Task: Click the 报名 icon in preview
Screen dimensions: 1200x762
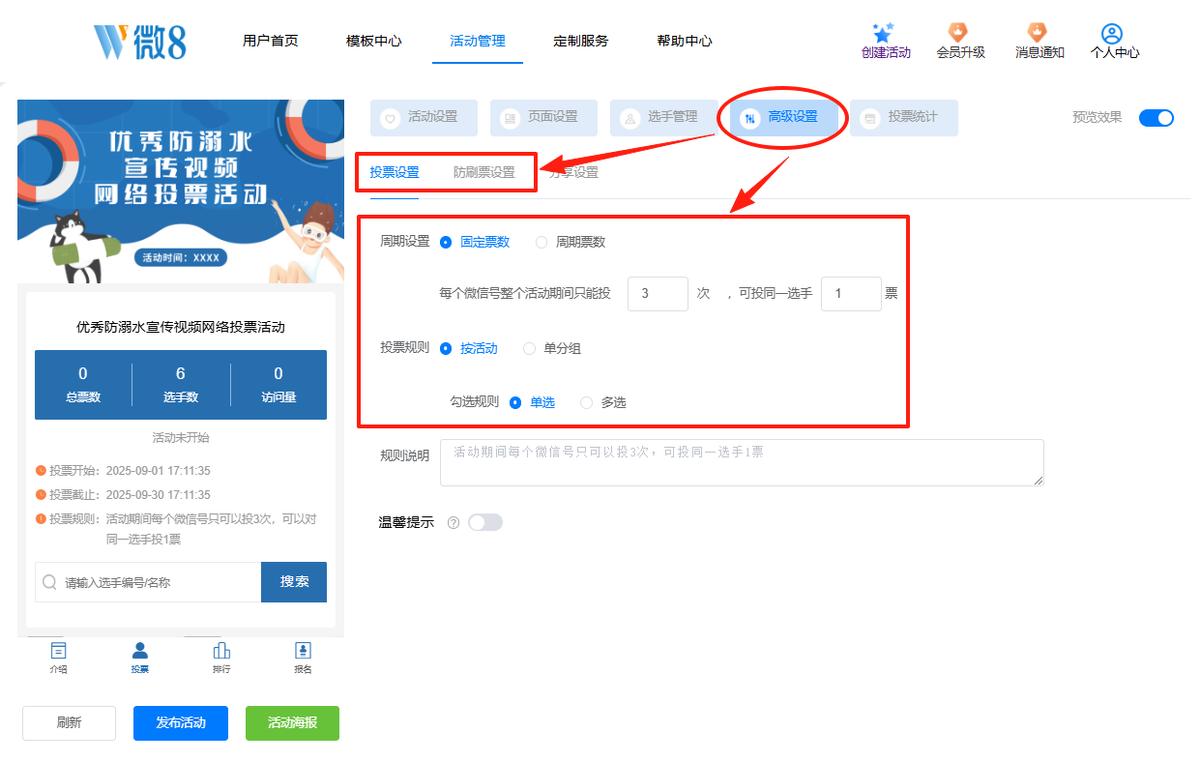Action: click(303, 651)
